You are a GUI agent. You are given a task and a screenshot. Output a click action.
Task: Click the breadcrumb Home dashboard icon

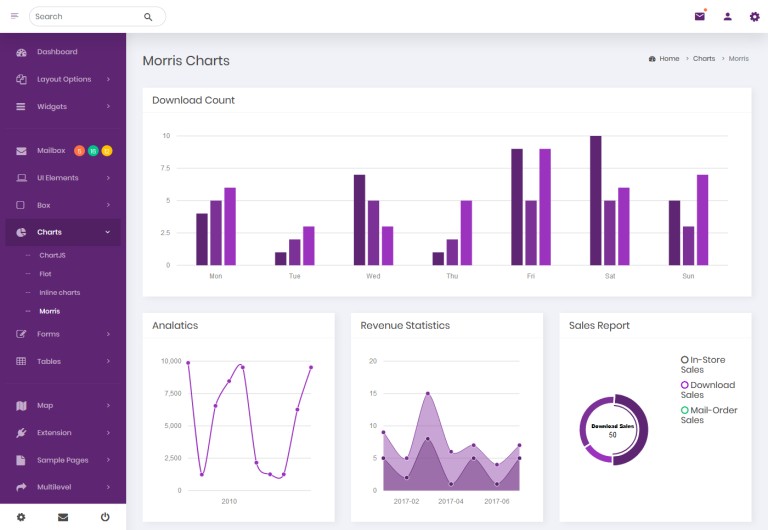[x=652, y=59]
